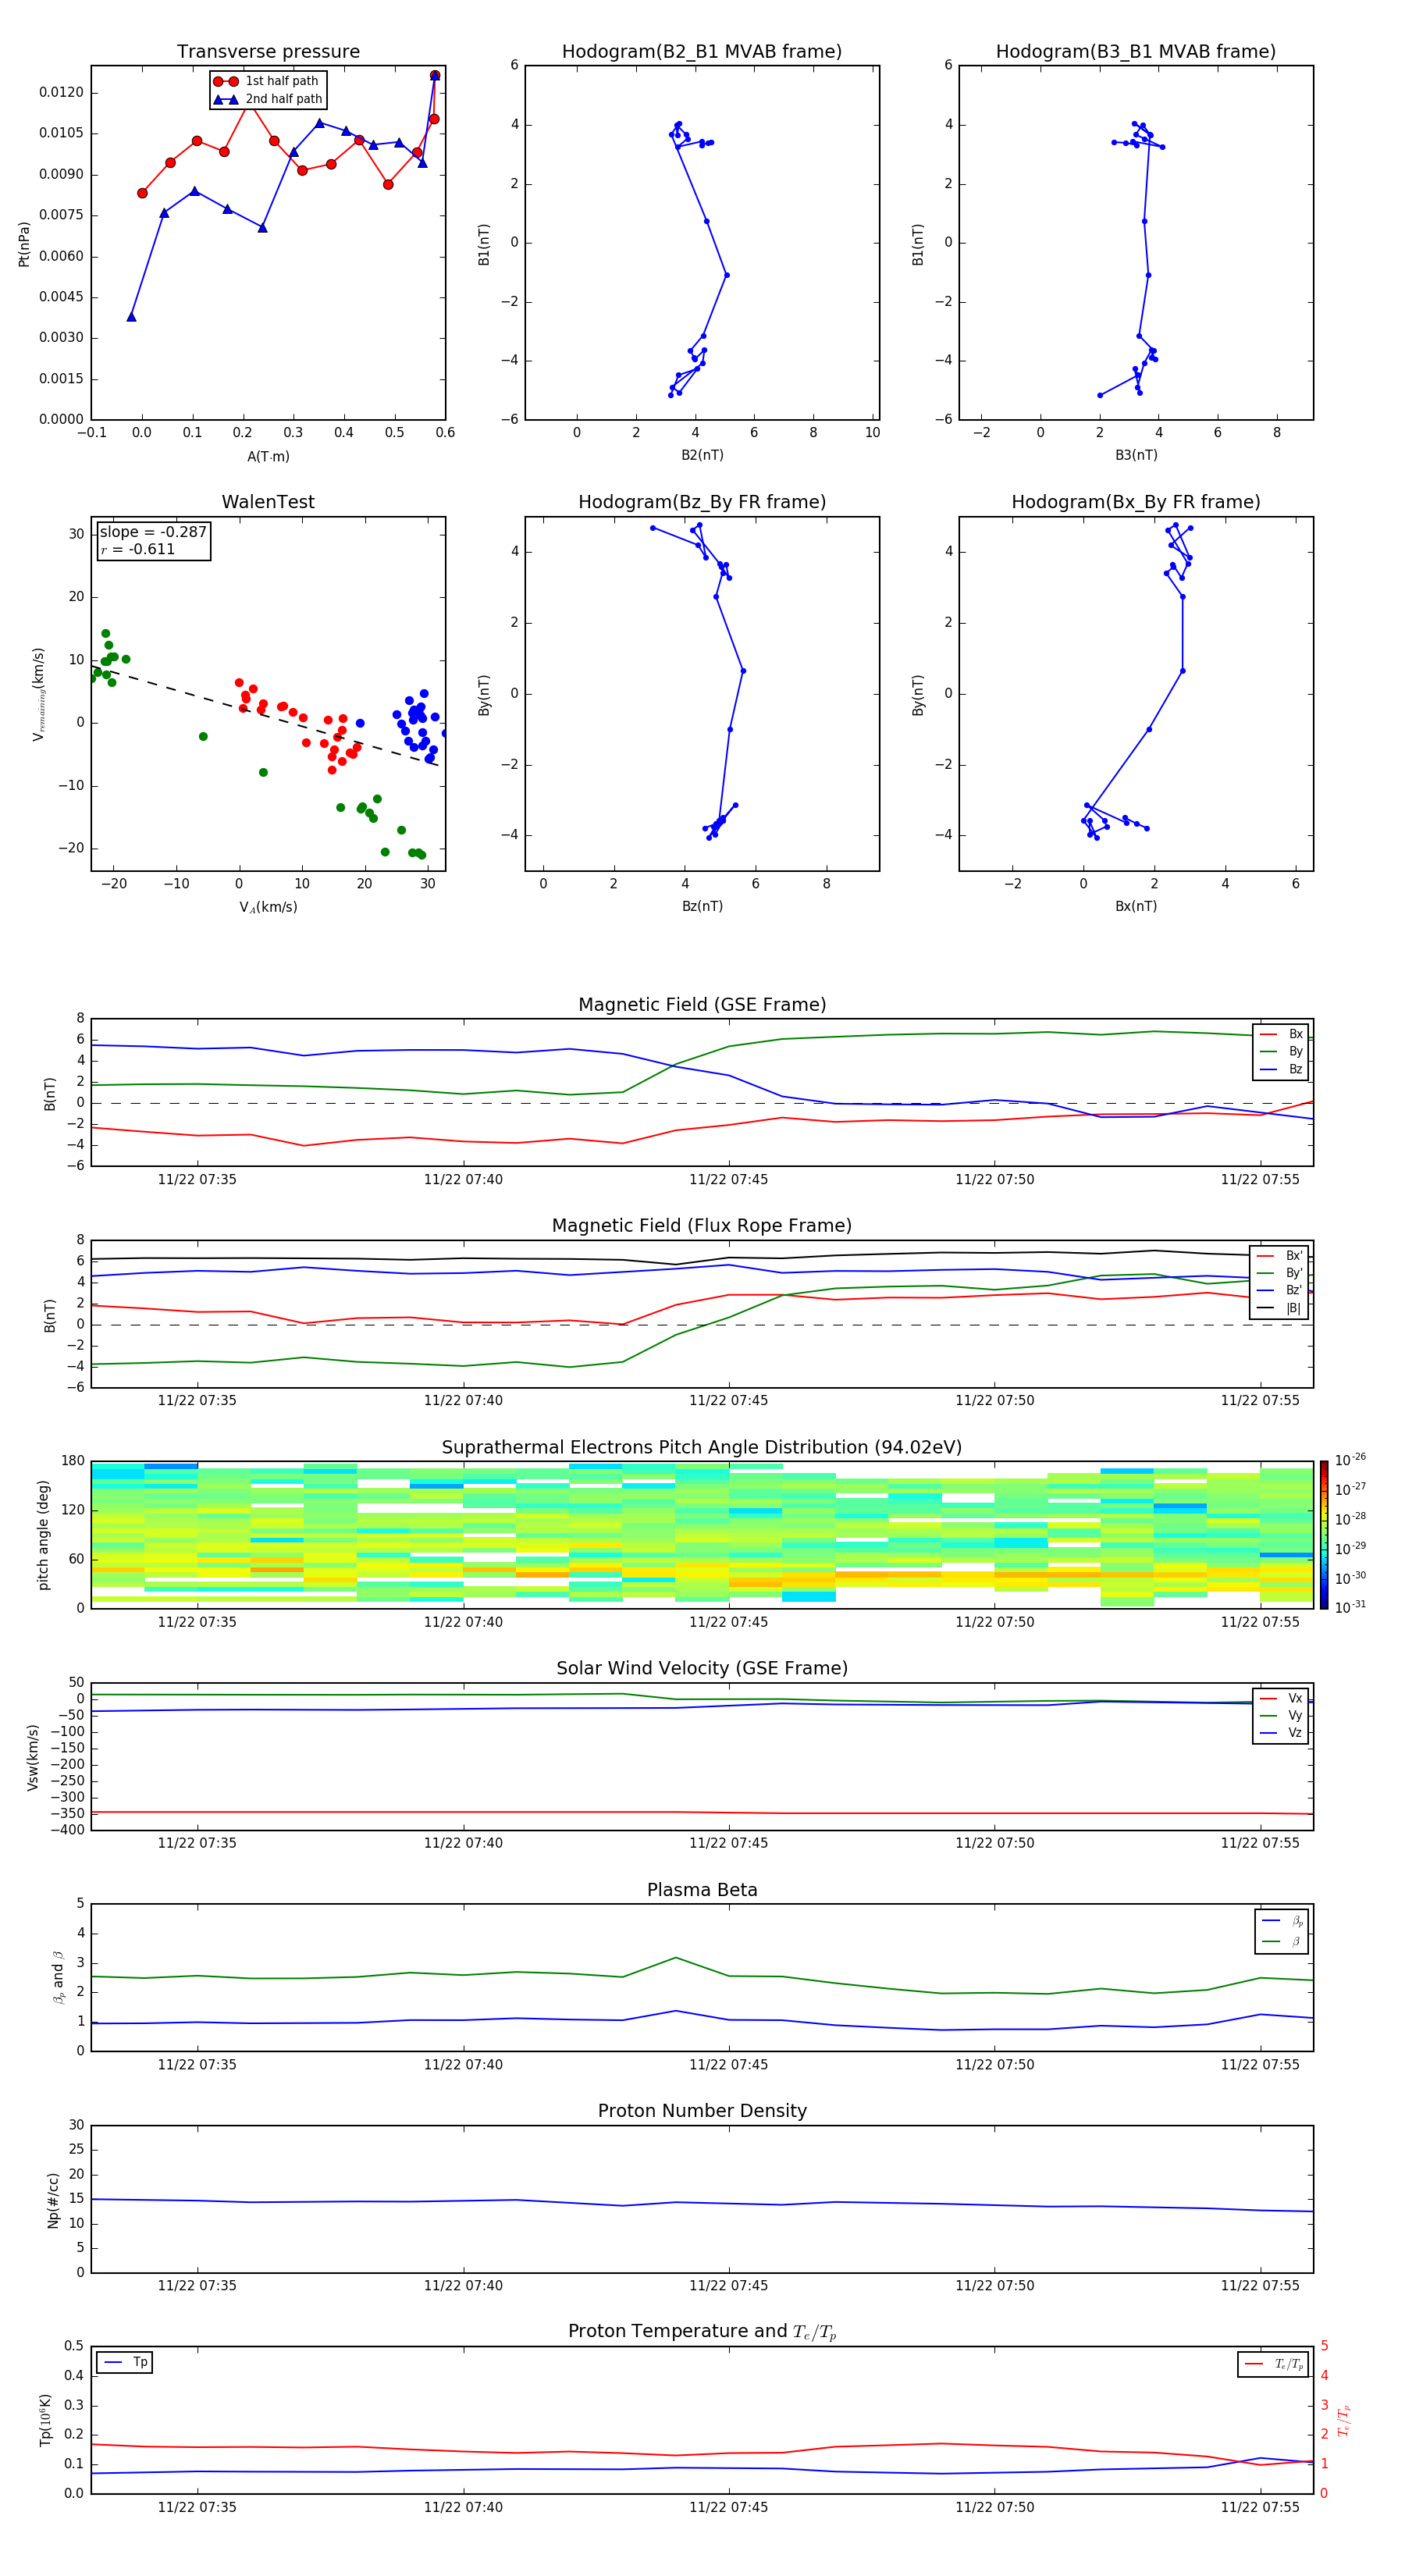Screen dimensions: 1405x2576
Task: Click the "Vsw(km/s)" axis label
Action: (33, 1757)
